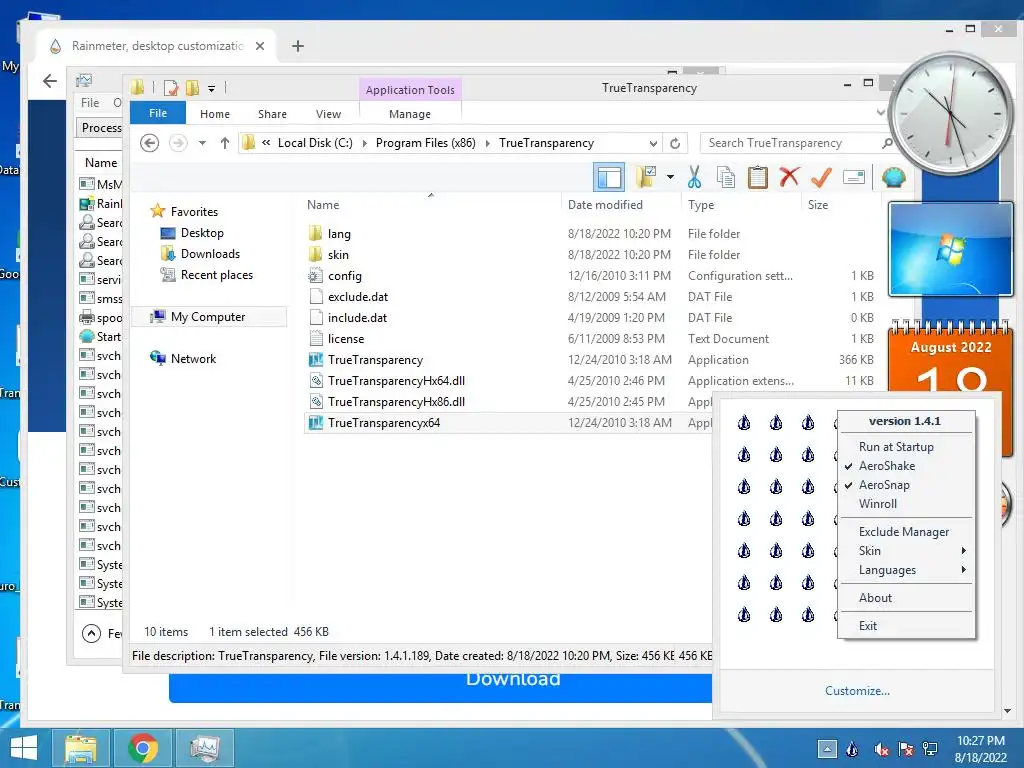
Task: Go up one folder level
Action: (225, 142)
